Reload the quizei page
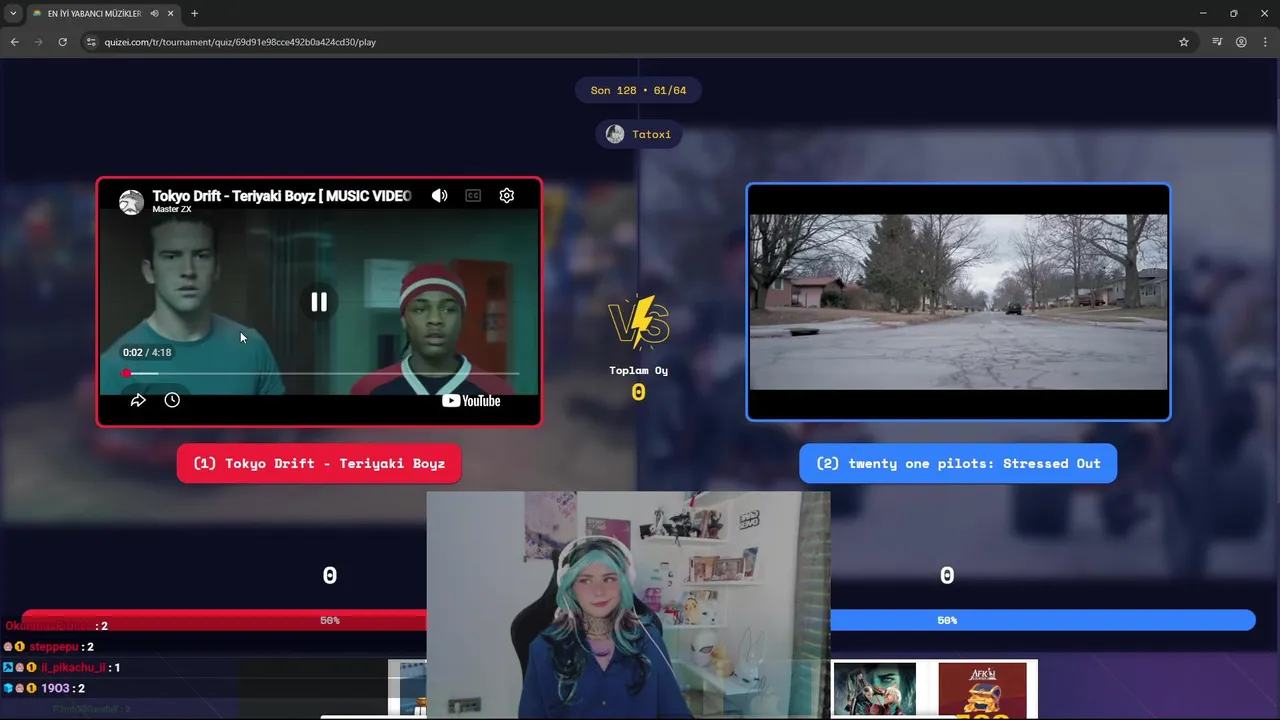Image resolution: width=1280 pixels, height=720 pixels. (x=62, y=42)
